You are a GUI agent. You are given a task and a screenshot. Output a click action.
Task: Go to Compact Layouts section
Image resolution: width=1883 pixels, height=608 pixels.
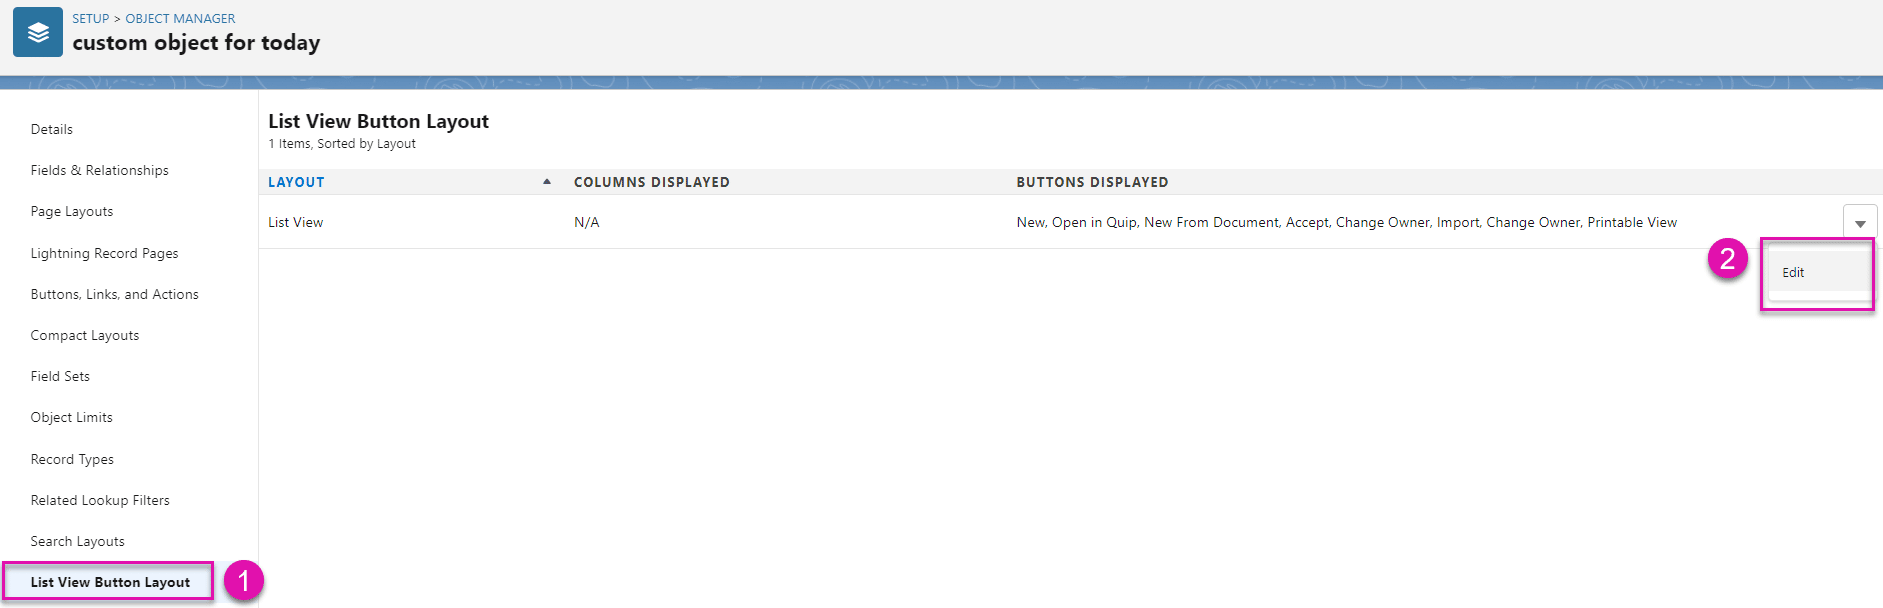point(85,336)
